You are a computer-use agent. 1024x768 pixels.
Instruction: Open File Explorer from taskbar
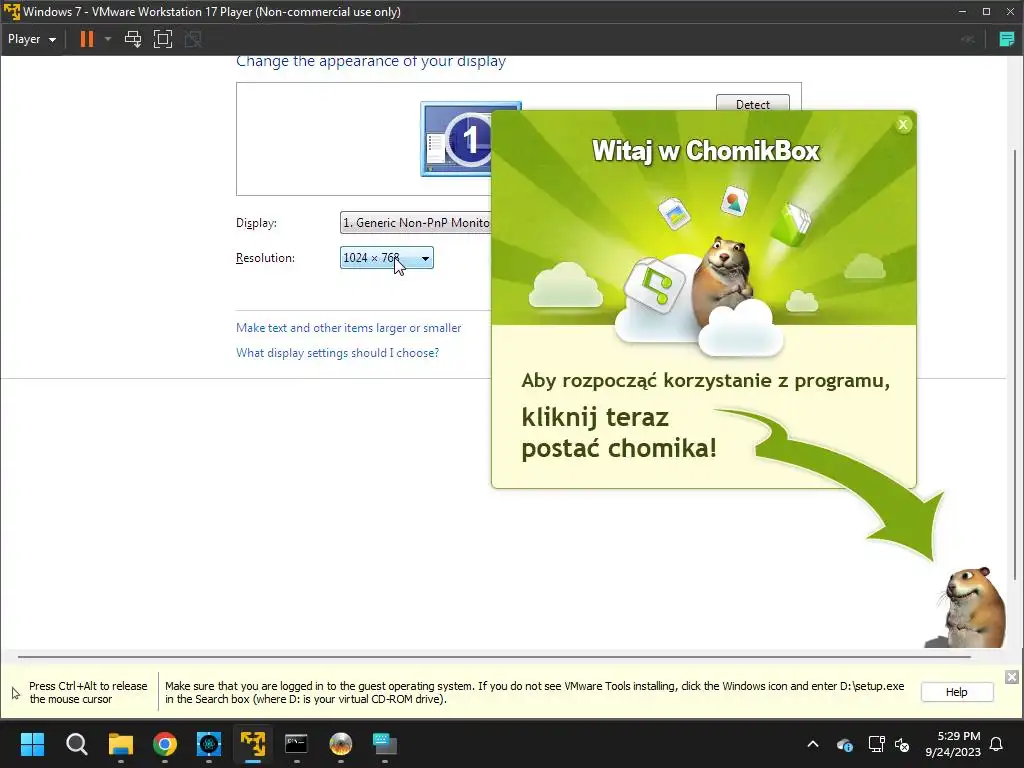click(121, 744)
